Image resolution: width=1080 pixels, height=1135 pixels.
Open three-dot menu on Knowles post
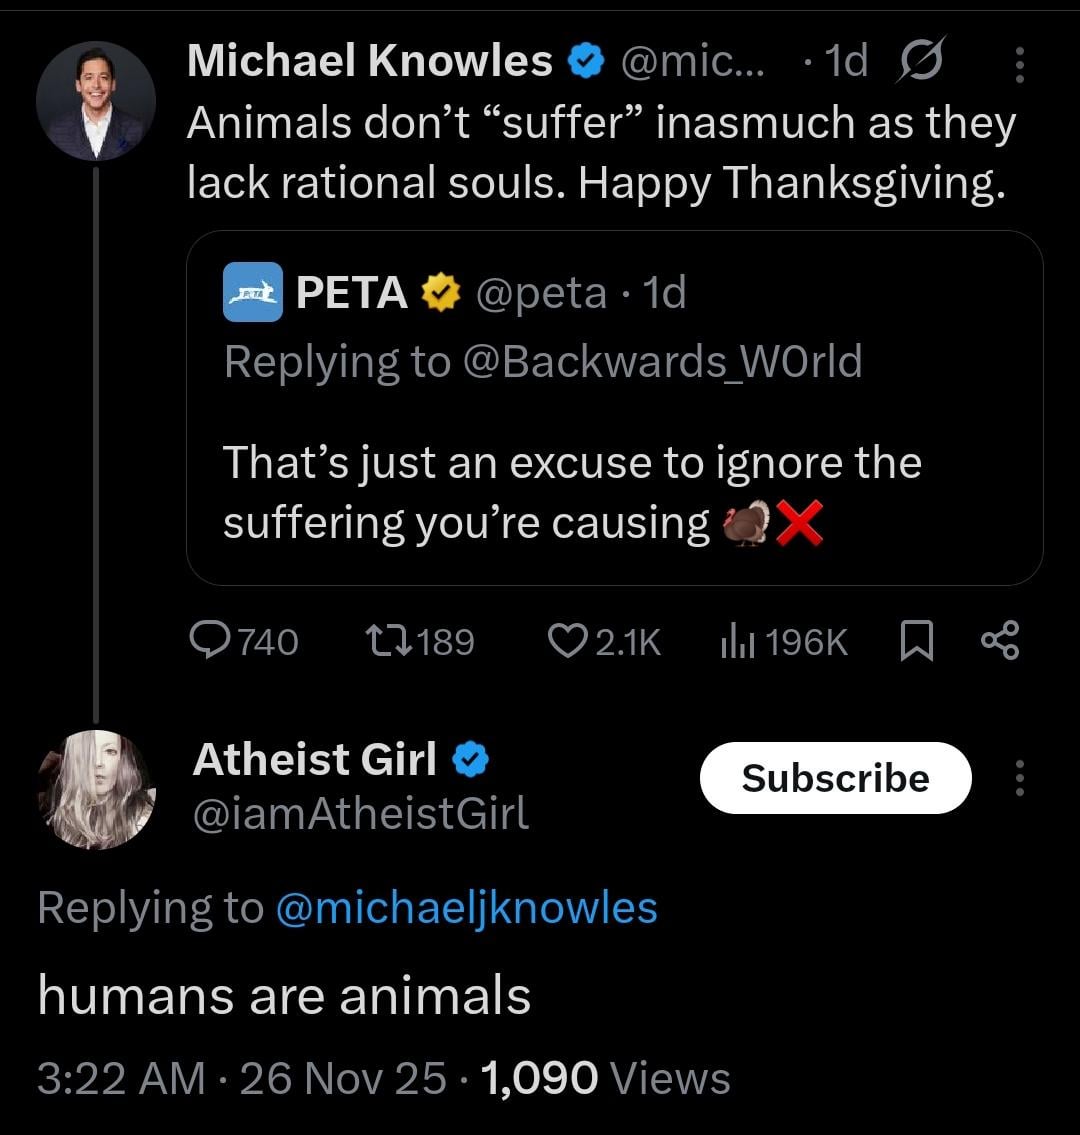coord(1019,64)
